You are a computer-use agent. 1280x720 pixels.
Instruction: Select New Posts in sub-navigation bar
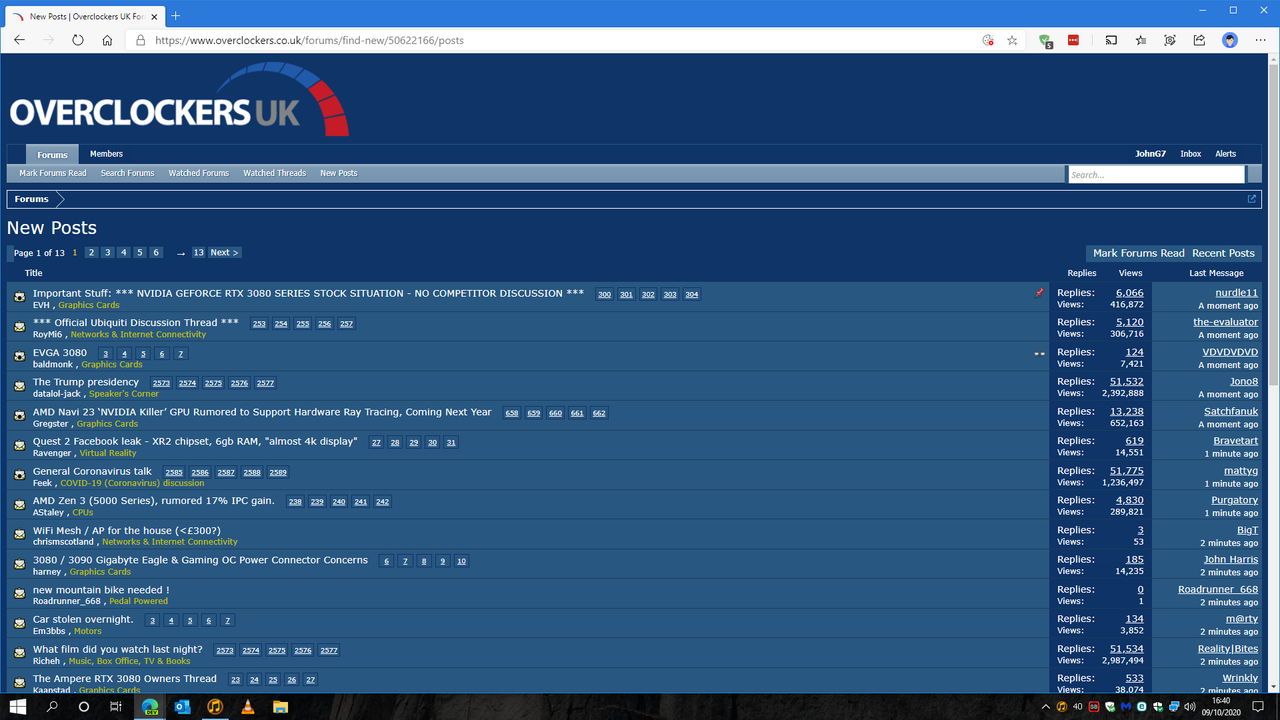point(338,173)
